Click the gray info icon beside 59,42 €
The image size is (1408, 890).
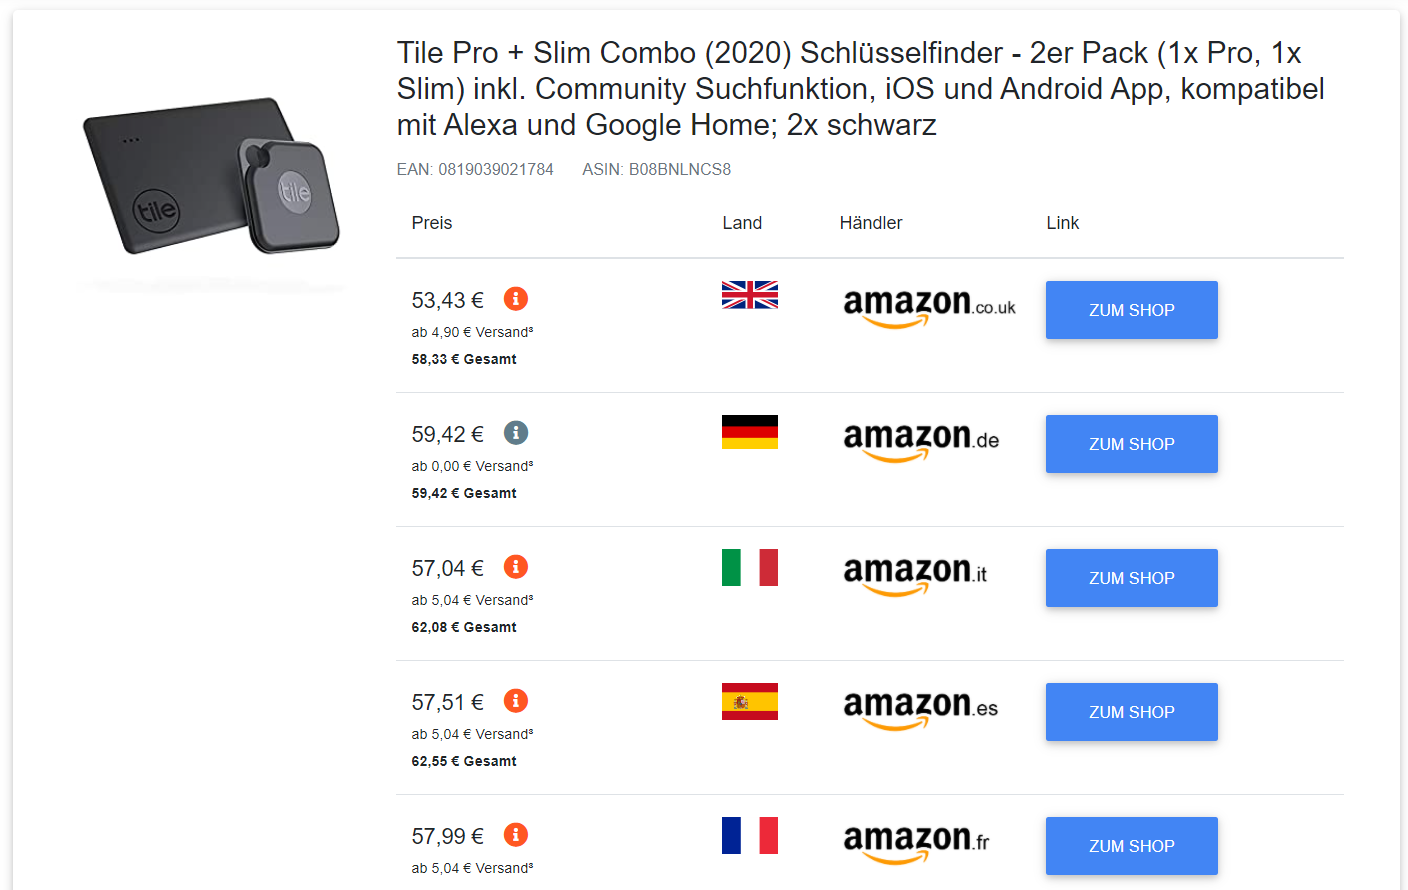[516, 433]
